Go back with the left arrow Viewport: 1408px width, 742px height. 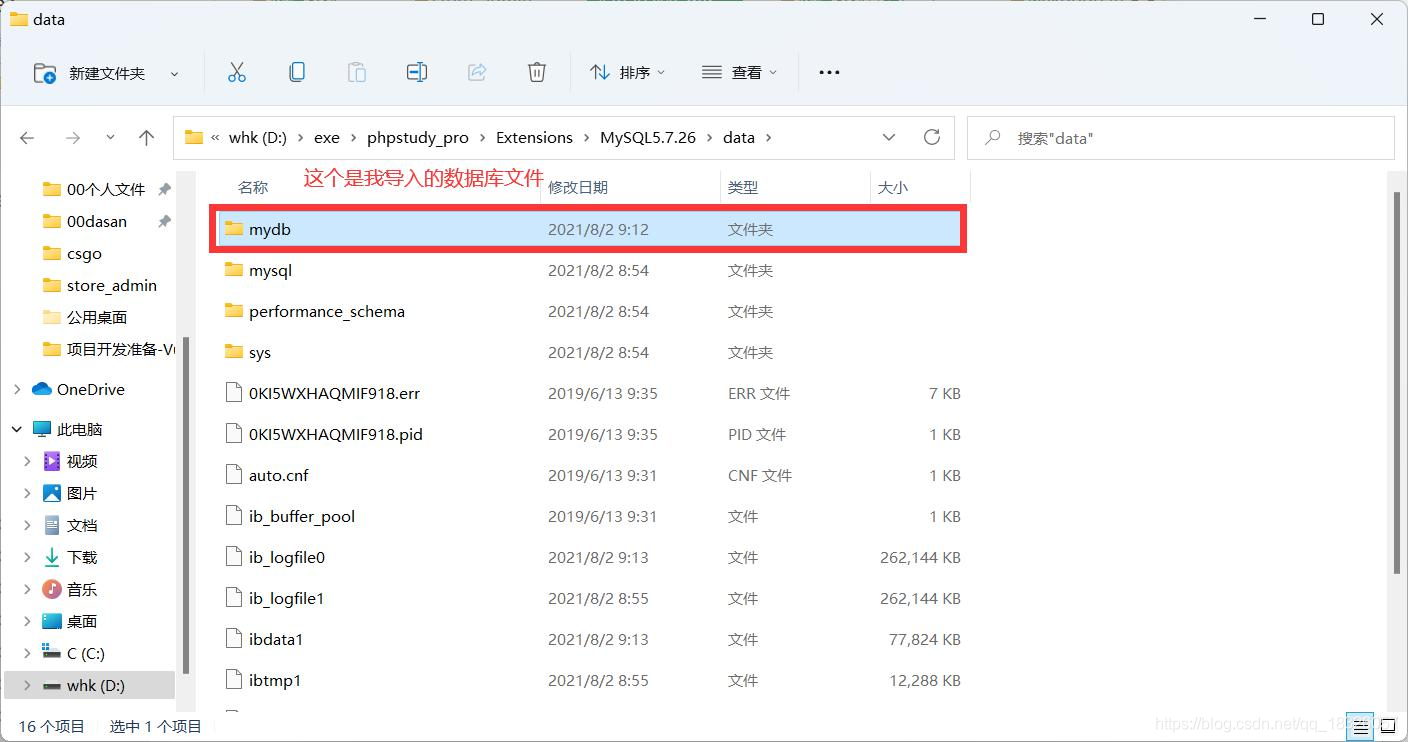(27, 138)
